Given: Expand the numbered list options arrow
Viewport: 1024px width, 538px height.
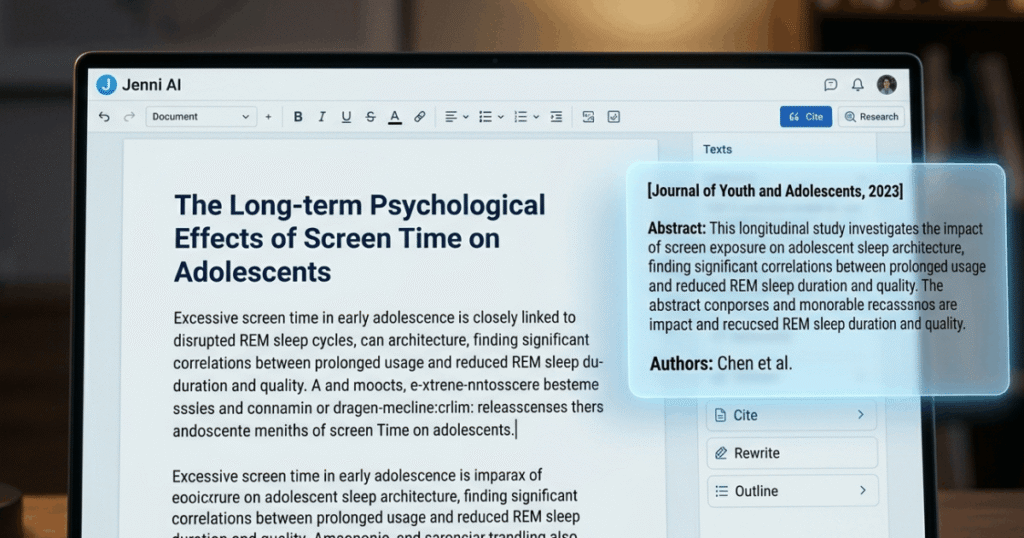Looking at the screenshot, I should point(536,118).
